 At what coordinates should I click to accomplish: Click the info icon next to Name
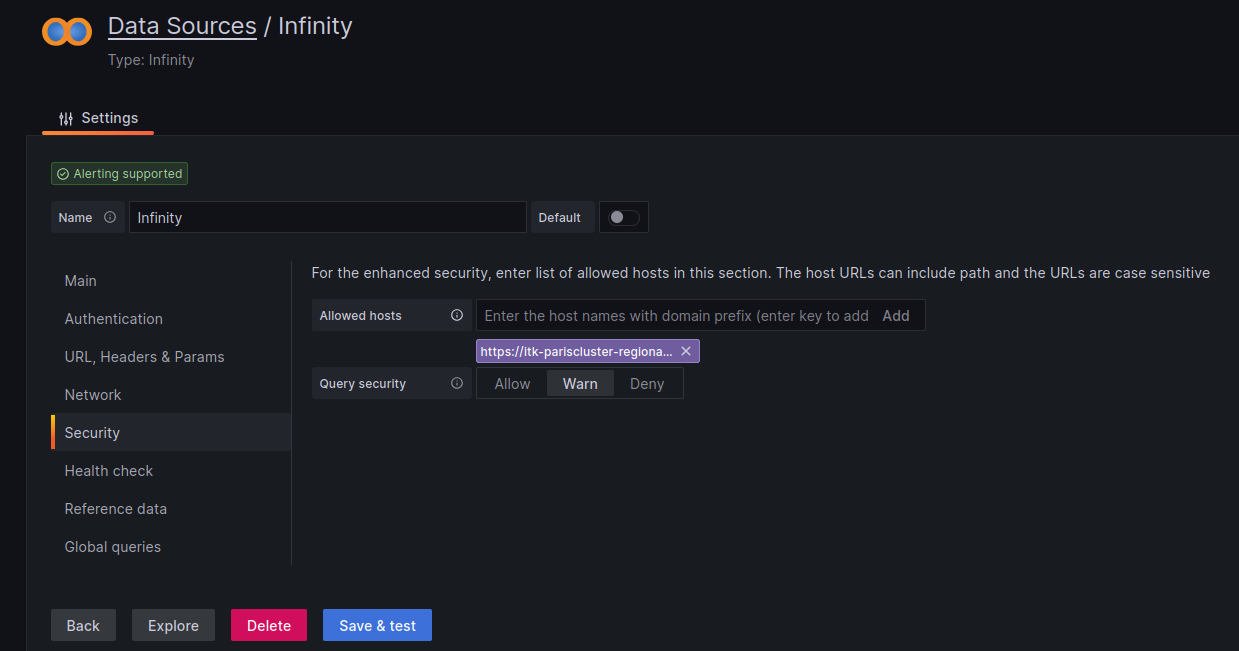click(110, 217)
